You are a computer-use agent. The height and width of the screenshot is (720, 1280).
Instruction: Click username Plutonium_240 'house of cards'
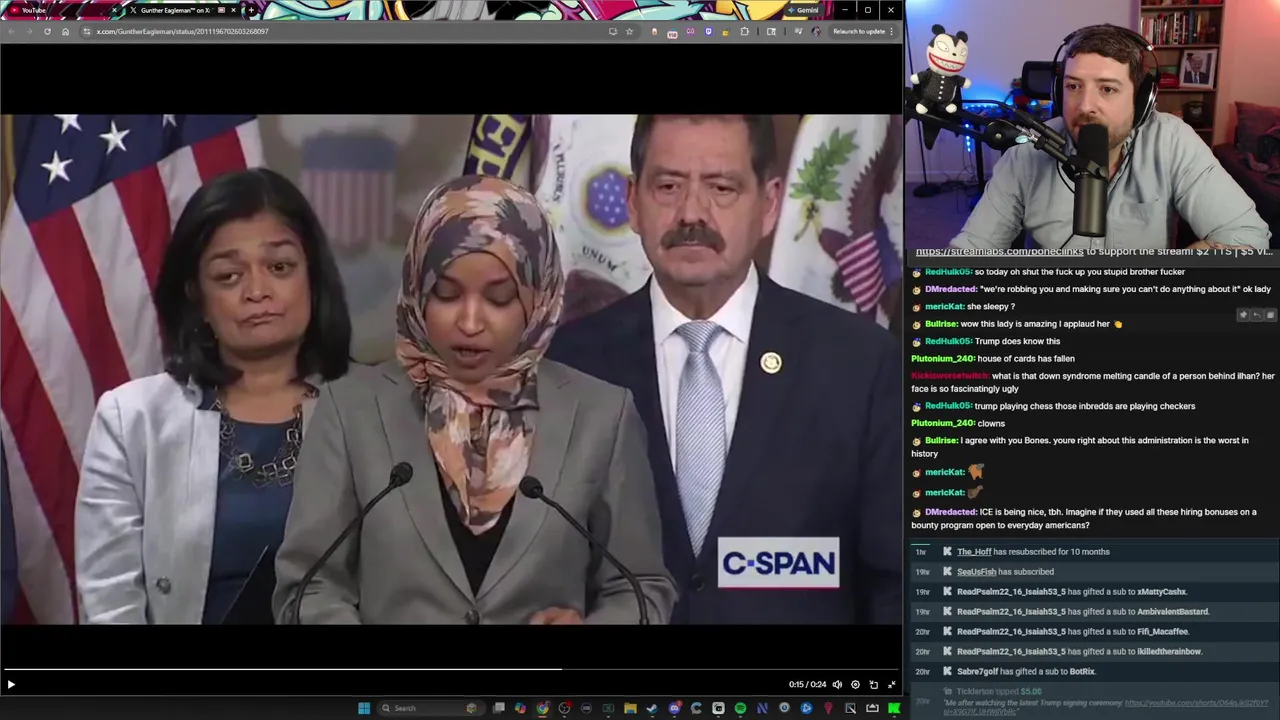click(943, 358)
